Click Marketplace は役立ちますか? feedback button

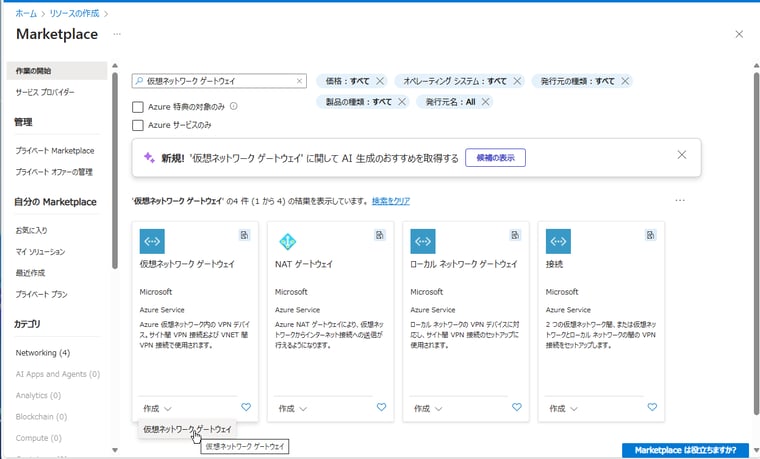coord(685,450)
